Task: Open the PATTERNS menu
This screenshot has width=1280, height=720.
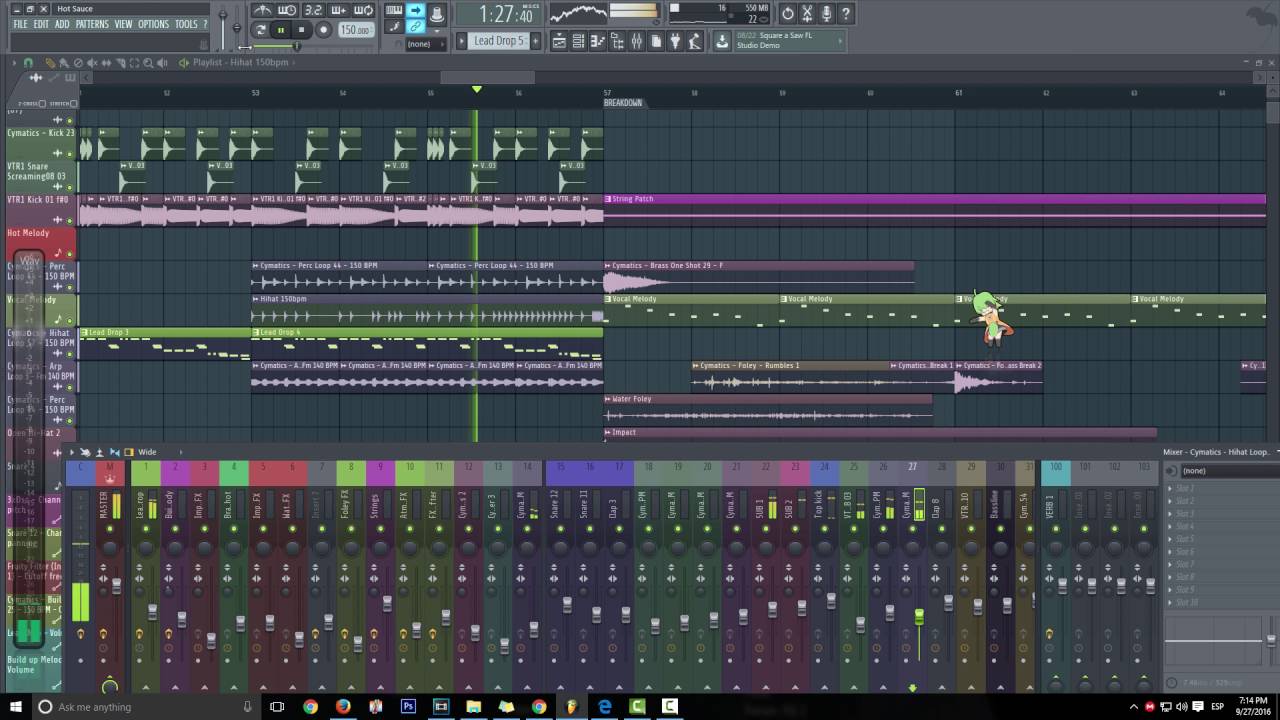Action: (92, 24)
